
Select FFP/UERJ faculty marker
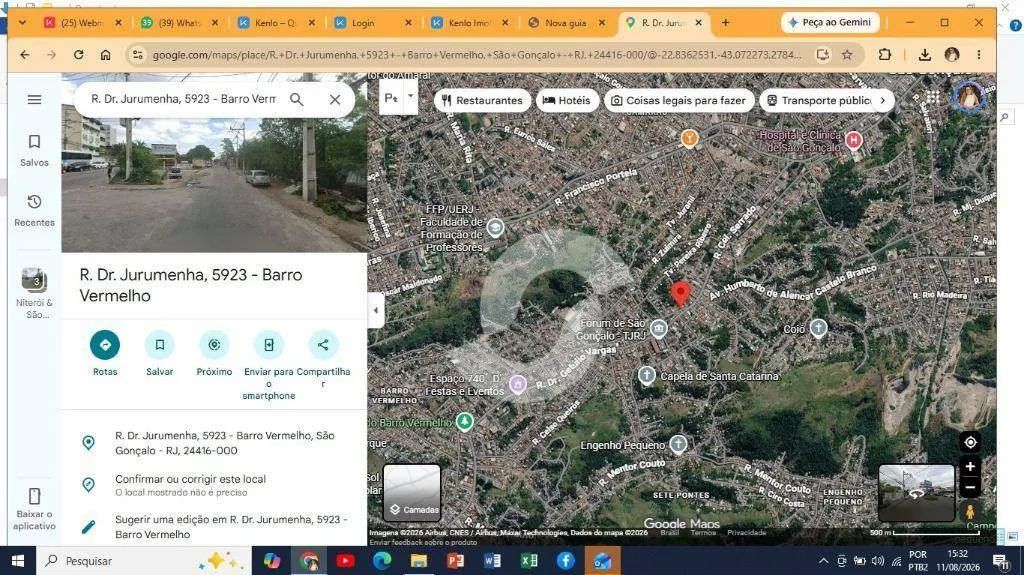click(496, 227)
